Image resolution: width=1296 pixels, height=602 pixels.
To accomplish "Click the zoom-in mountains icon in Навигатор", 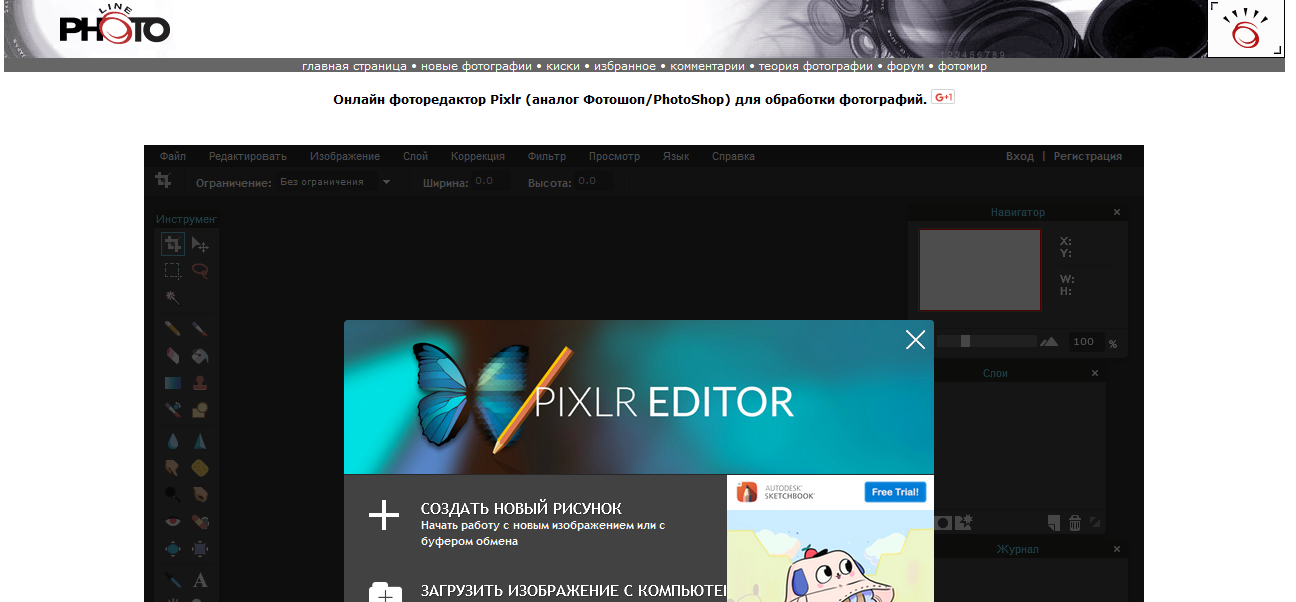I will 1049,342.
